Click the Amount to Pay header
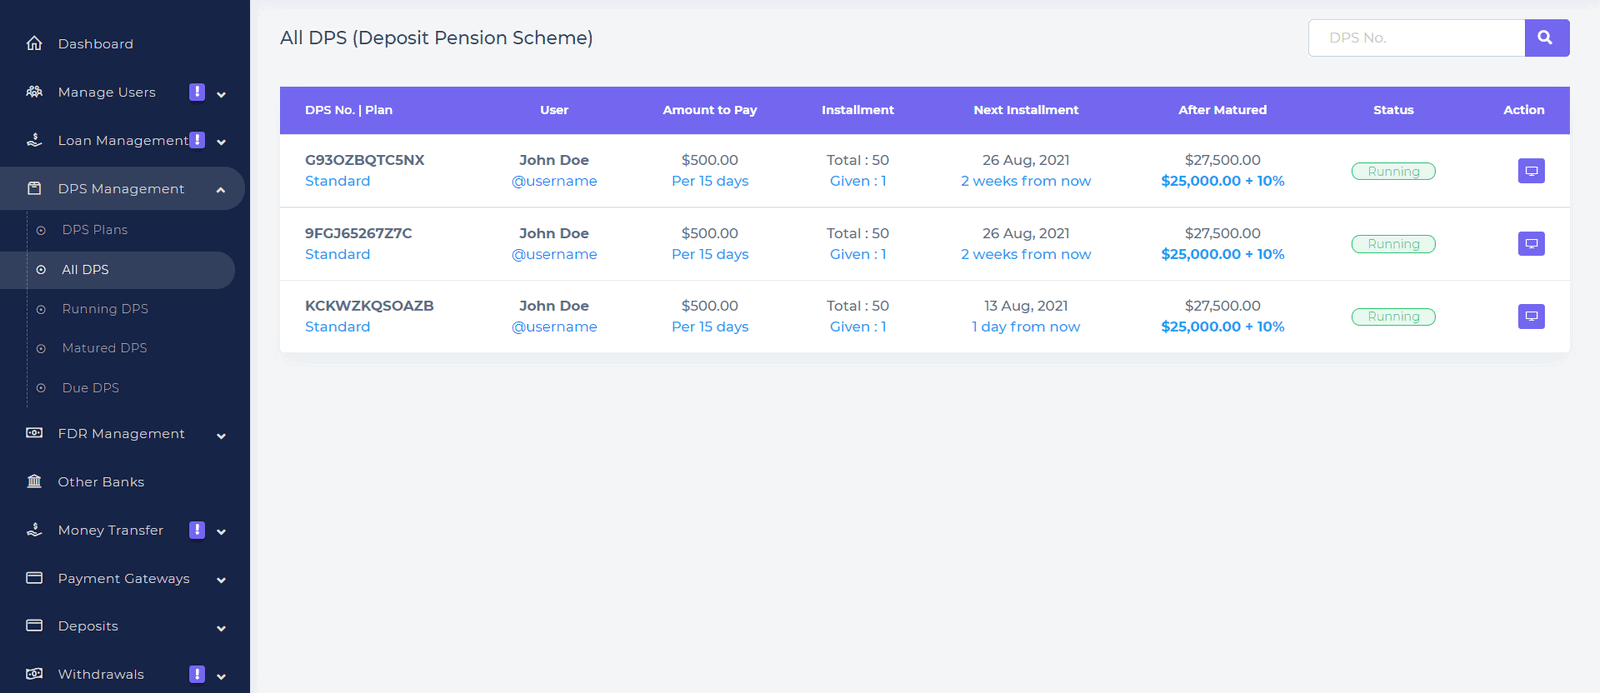The width and height of the screenshot is (1600, 693). coord(710,110)
